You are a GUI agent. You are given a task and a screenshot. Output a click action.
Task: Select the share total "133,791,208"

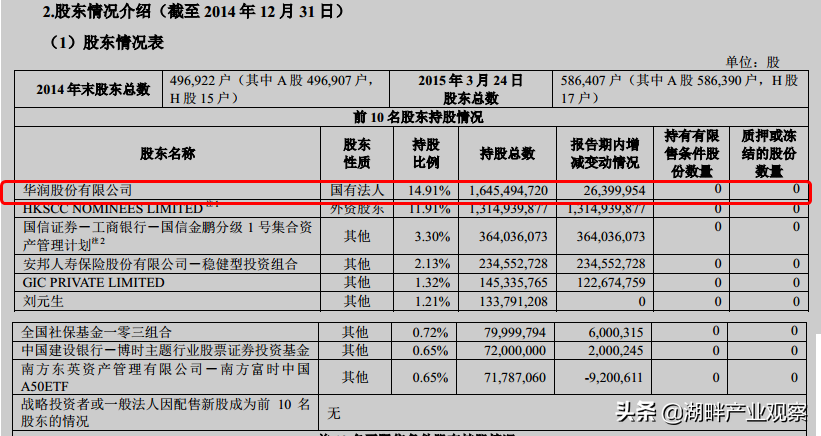point(513,301)
